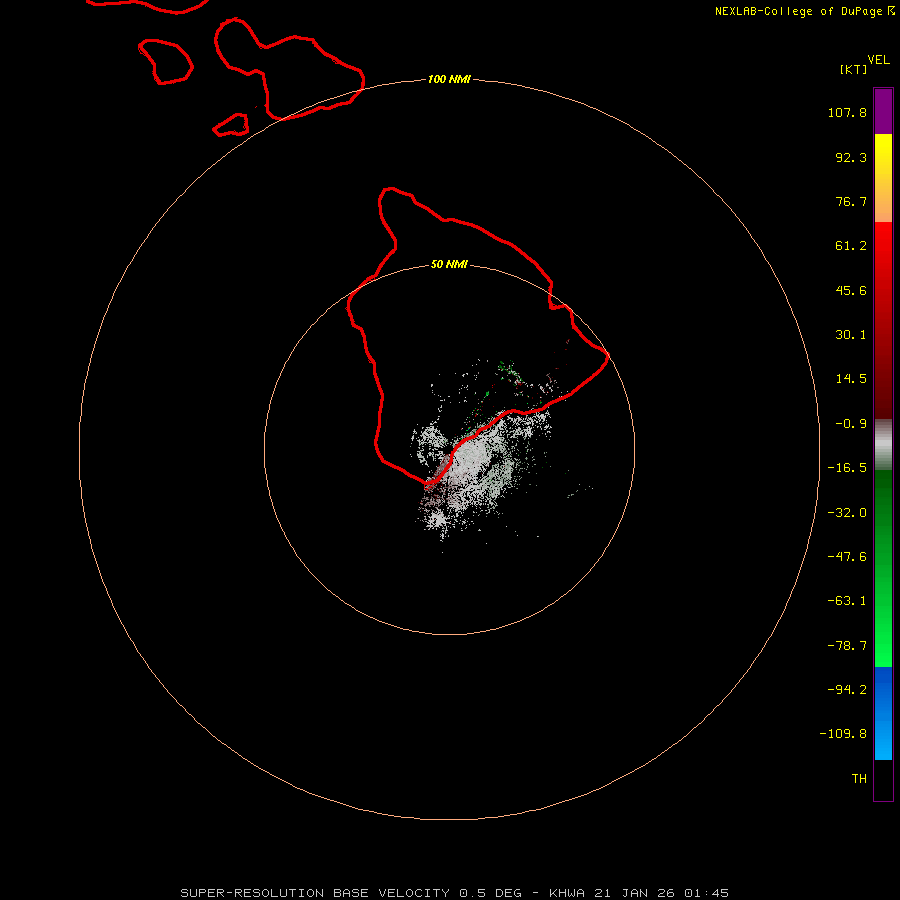
Task: Click the gray near-zero velocity swatch
Action: click(883, 445)
